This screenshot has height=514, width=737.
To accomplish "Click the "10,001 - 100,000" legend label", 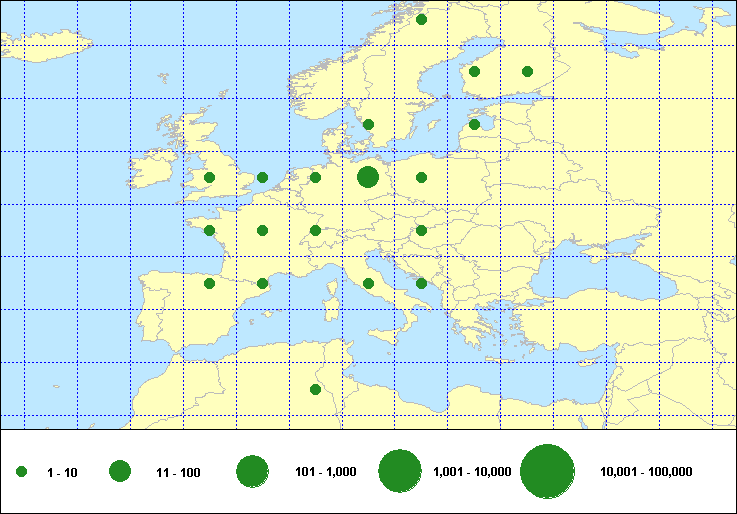I will 645,472.
